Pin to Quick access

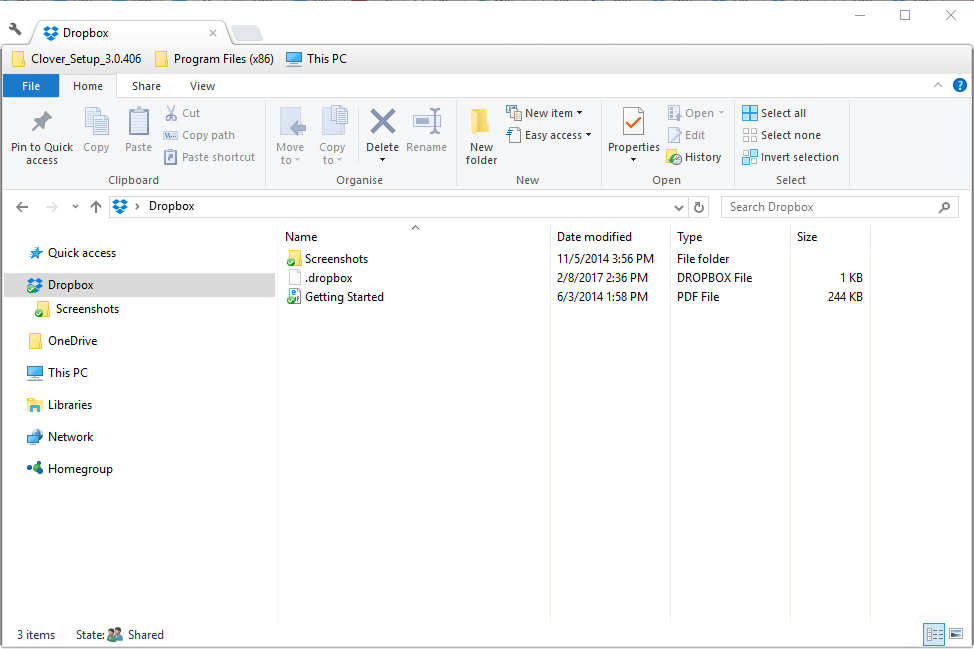point(42,137)
